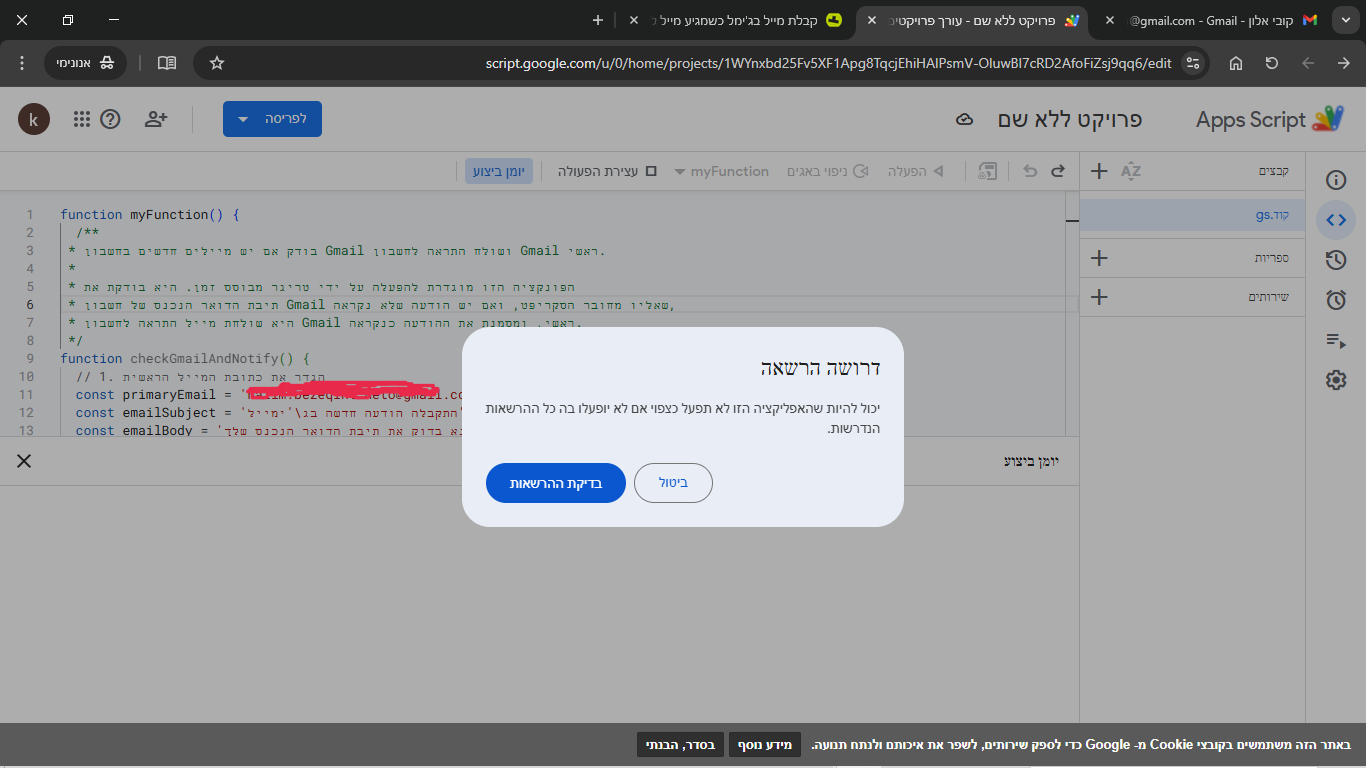Viewport: 1366px width, 768px height.
Task: Share the project with the add-person icon
Action: [x=156, y=119]
